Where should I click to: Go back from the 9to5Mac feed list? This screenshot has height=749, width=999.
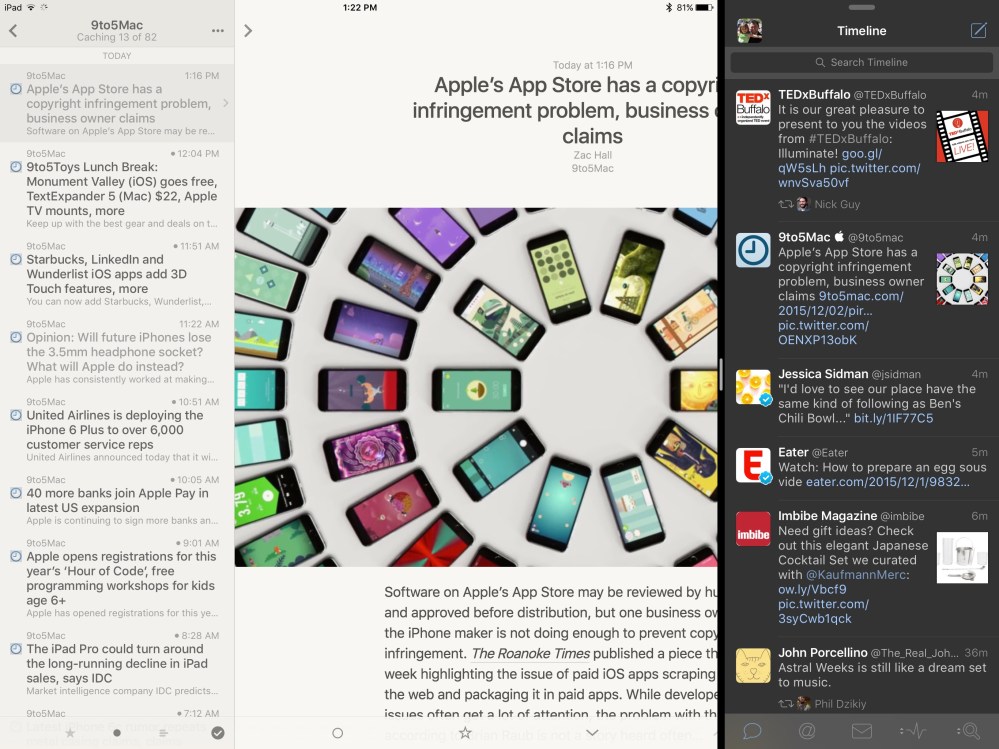tap(13, 31)
